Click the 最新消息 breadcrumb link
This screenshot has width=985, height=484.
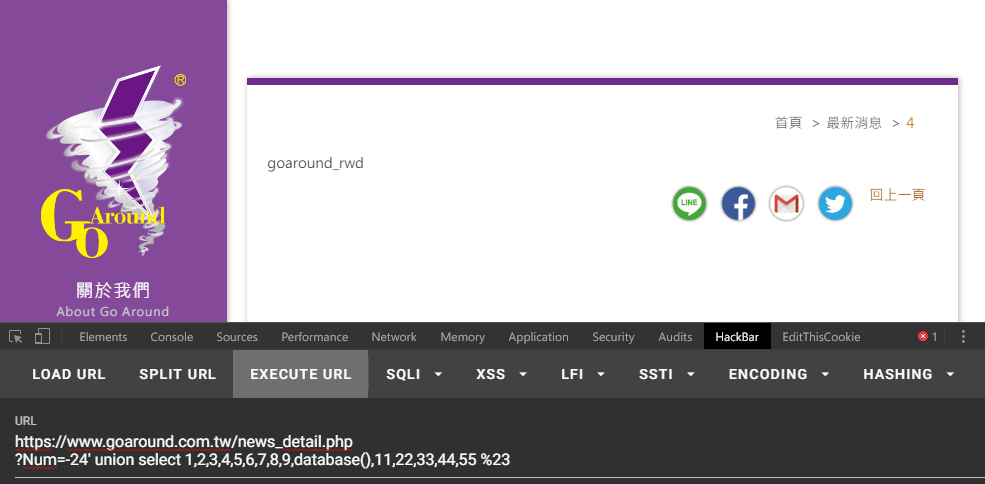pos(854,123)
